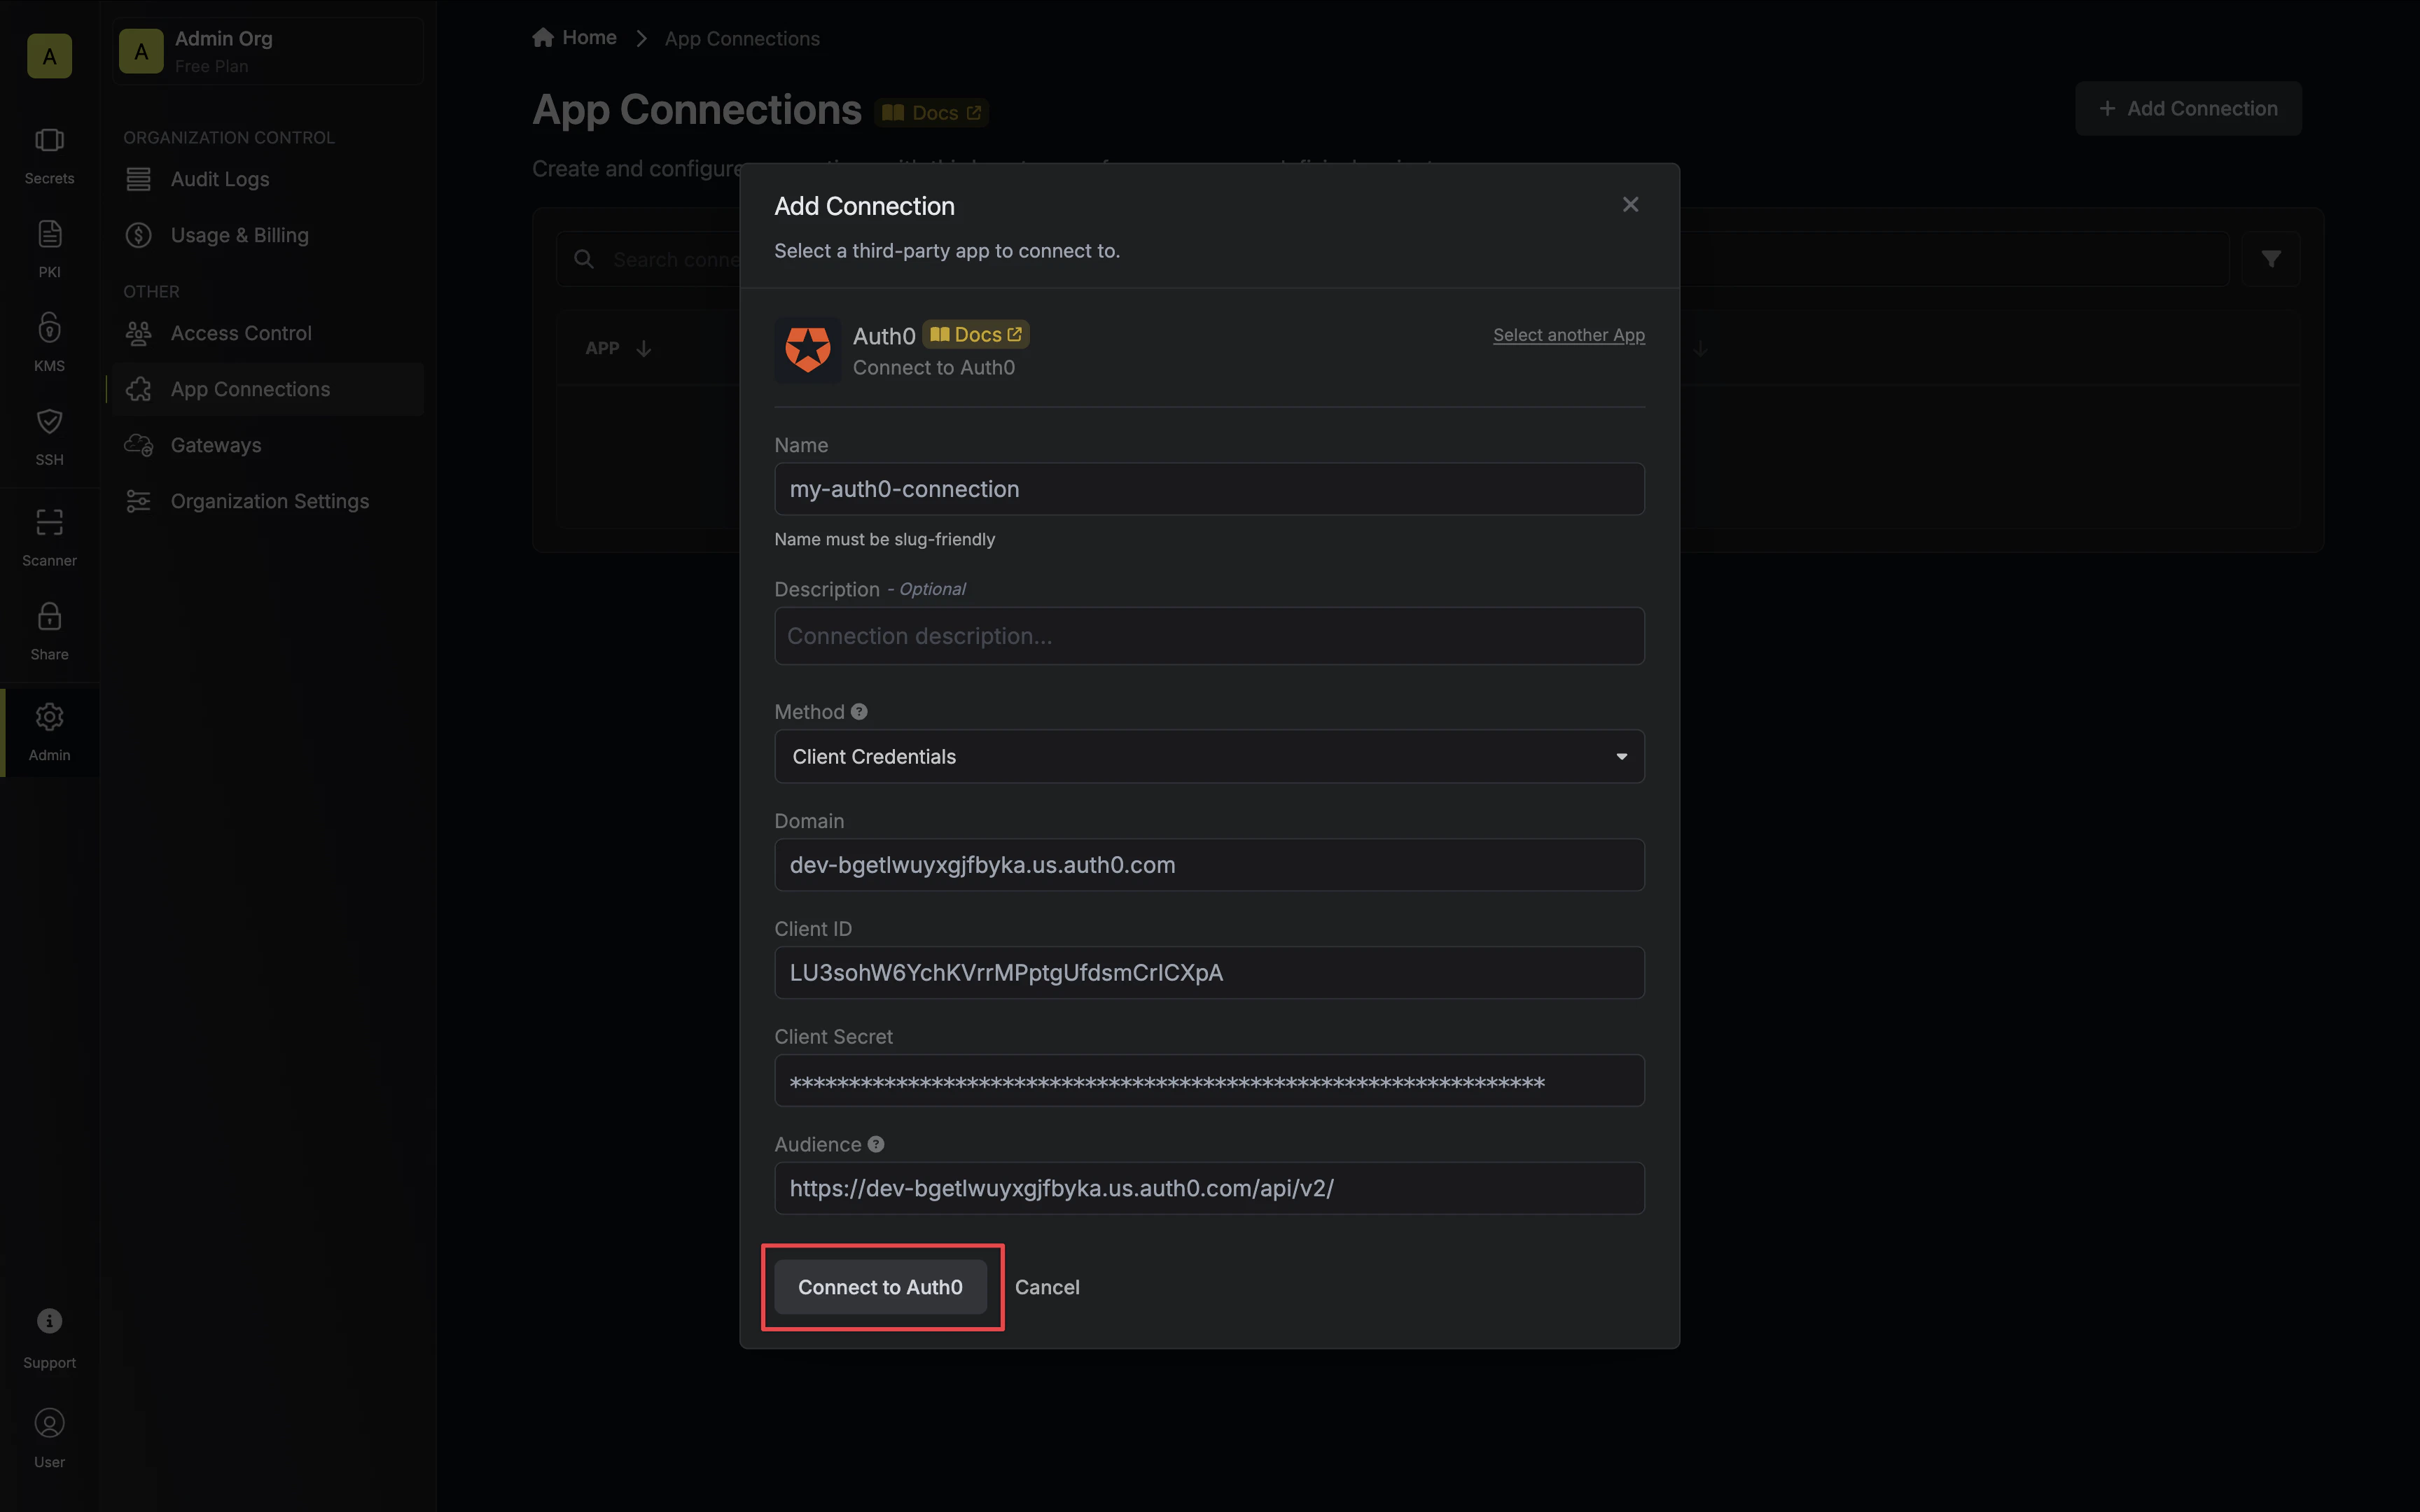This screenshot has width=2420, height=1512.
Task: Click the Audit Logs icon
Action: (139, 179)
